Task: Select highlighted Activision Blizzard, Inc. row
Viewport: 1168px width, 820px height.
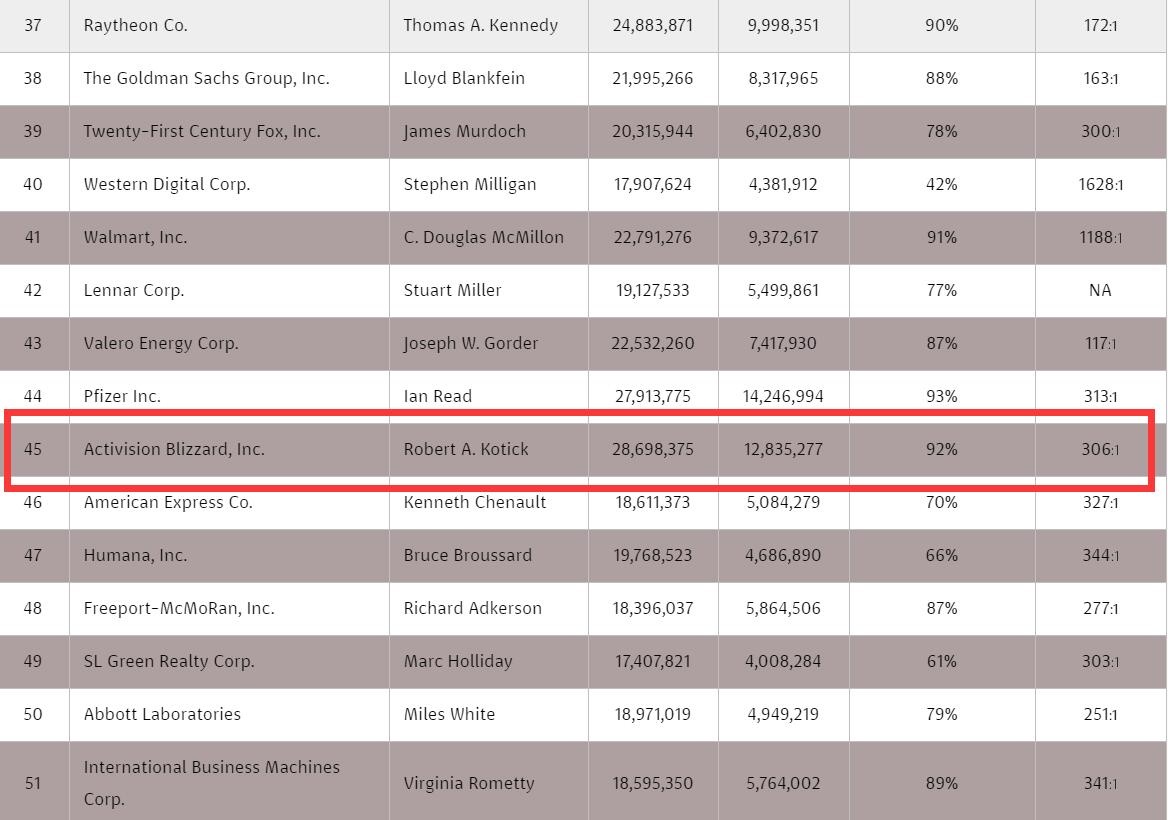Action: (x=580, y=449)
